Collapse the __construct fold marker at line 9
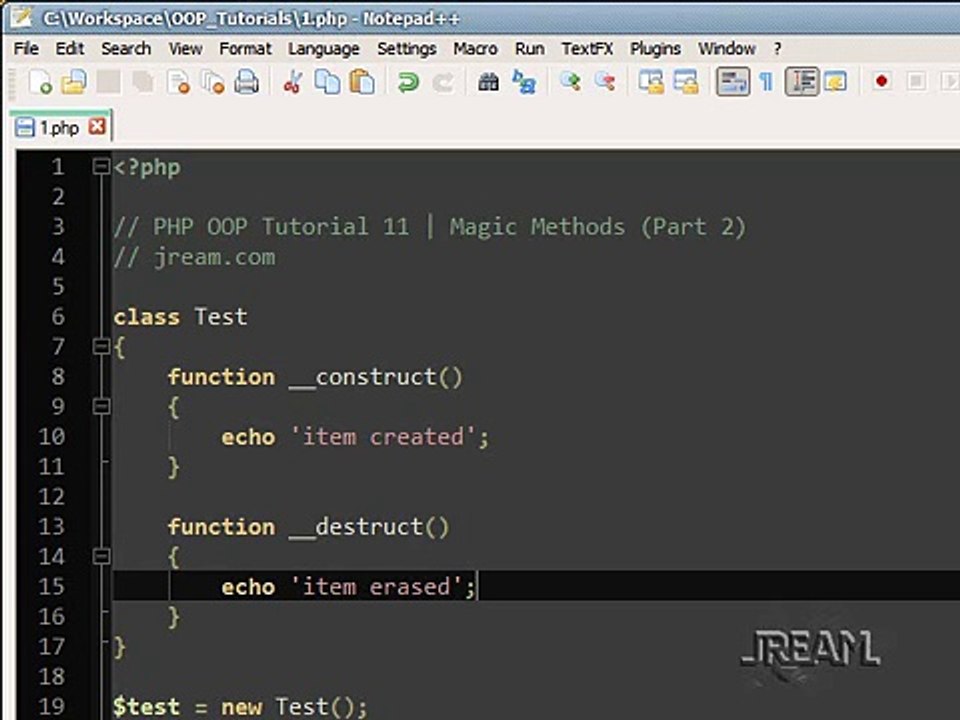Image resolution: width=960 pixels, height=720 pixels. click(101, 407)
